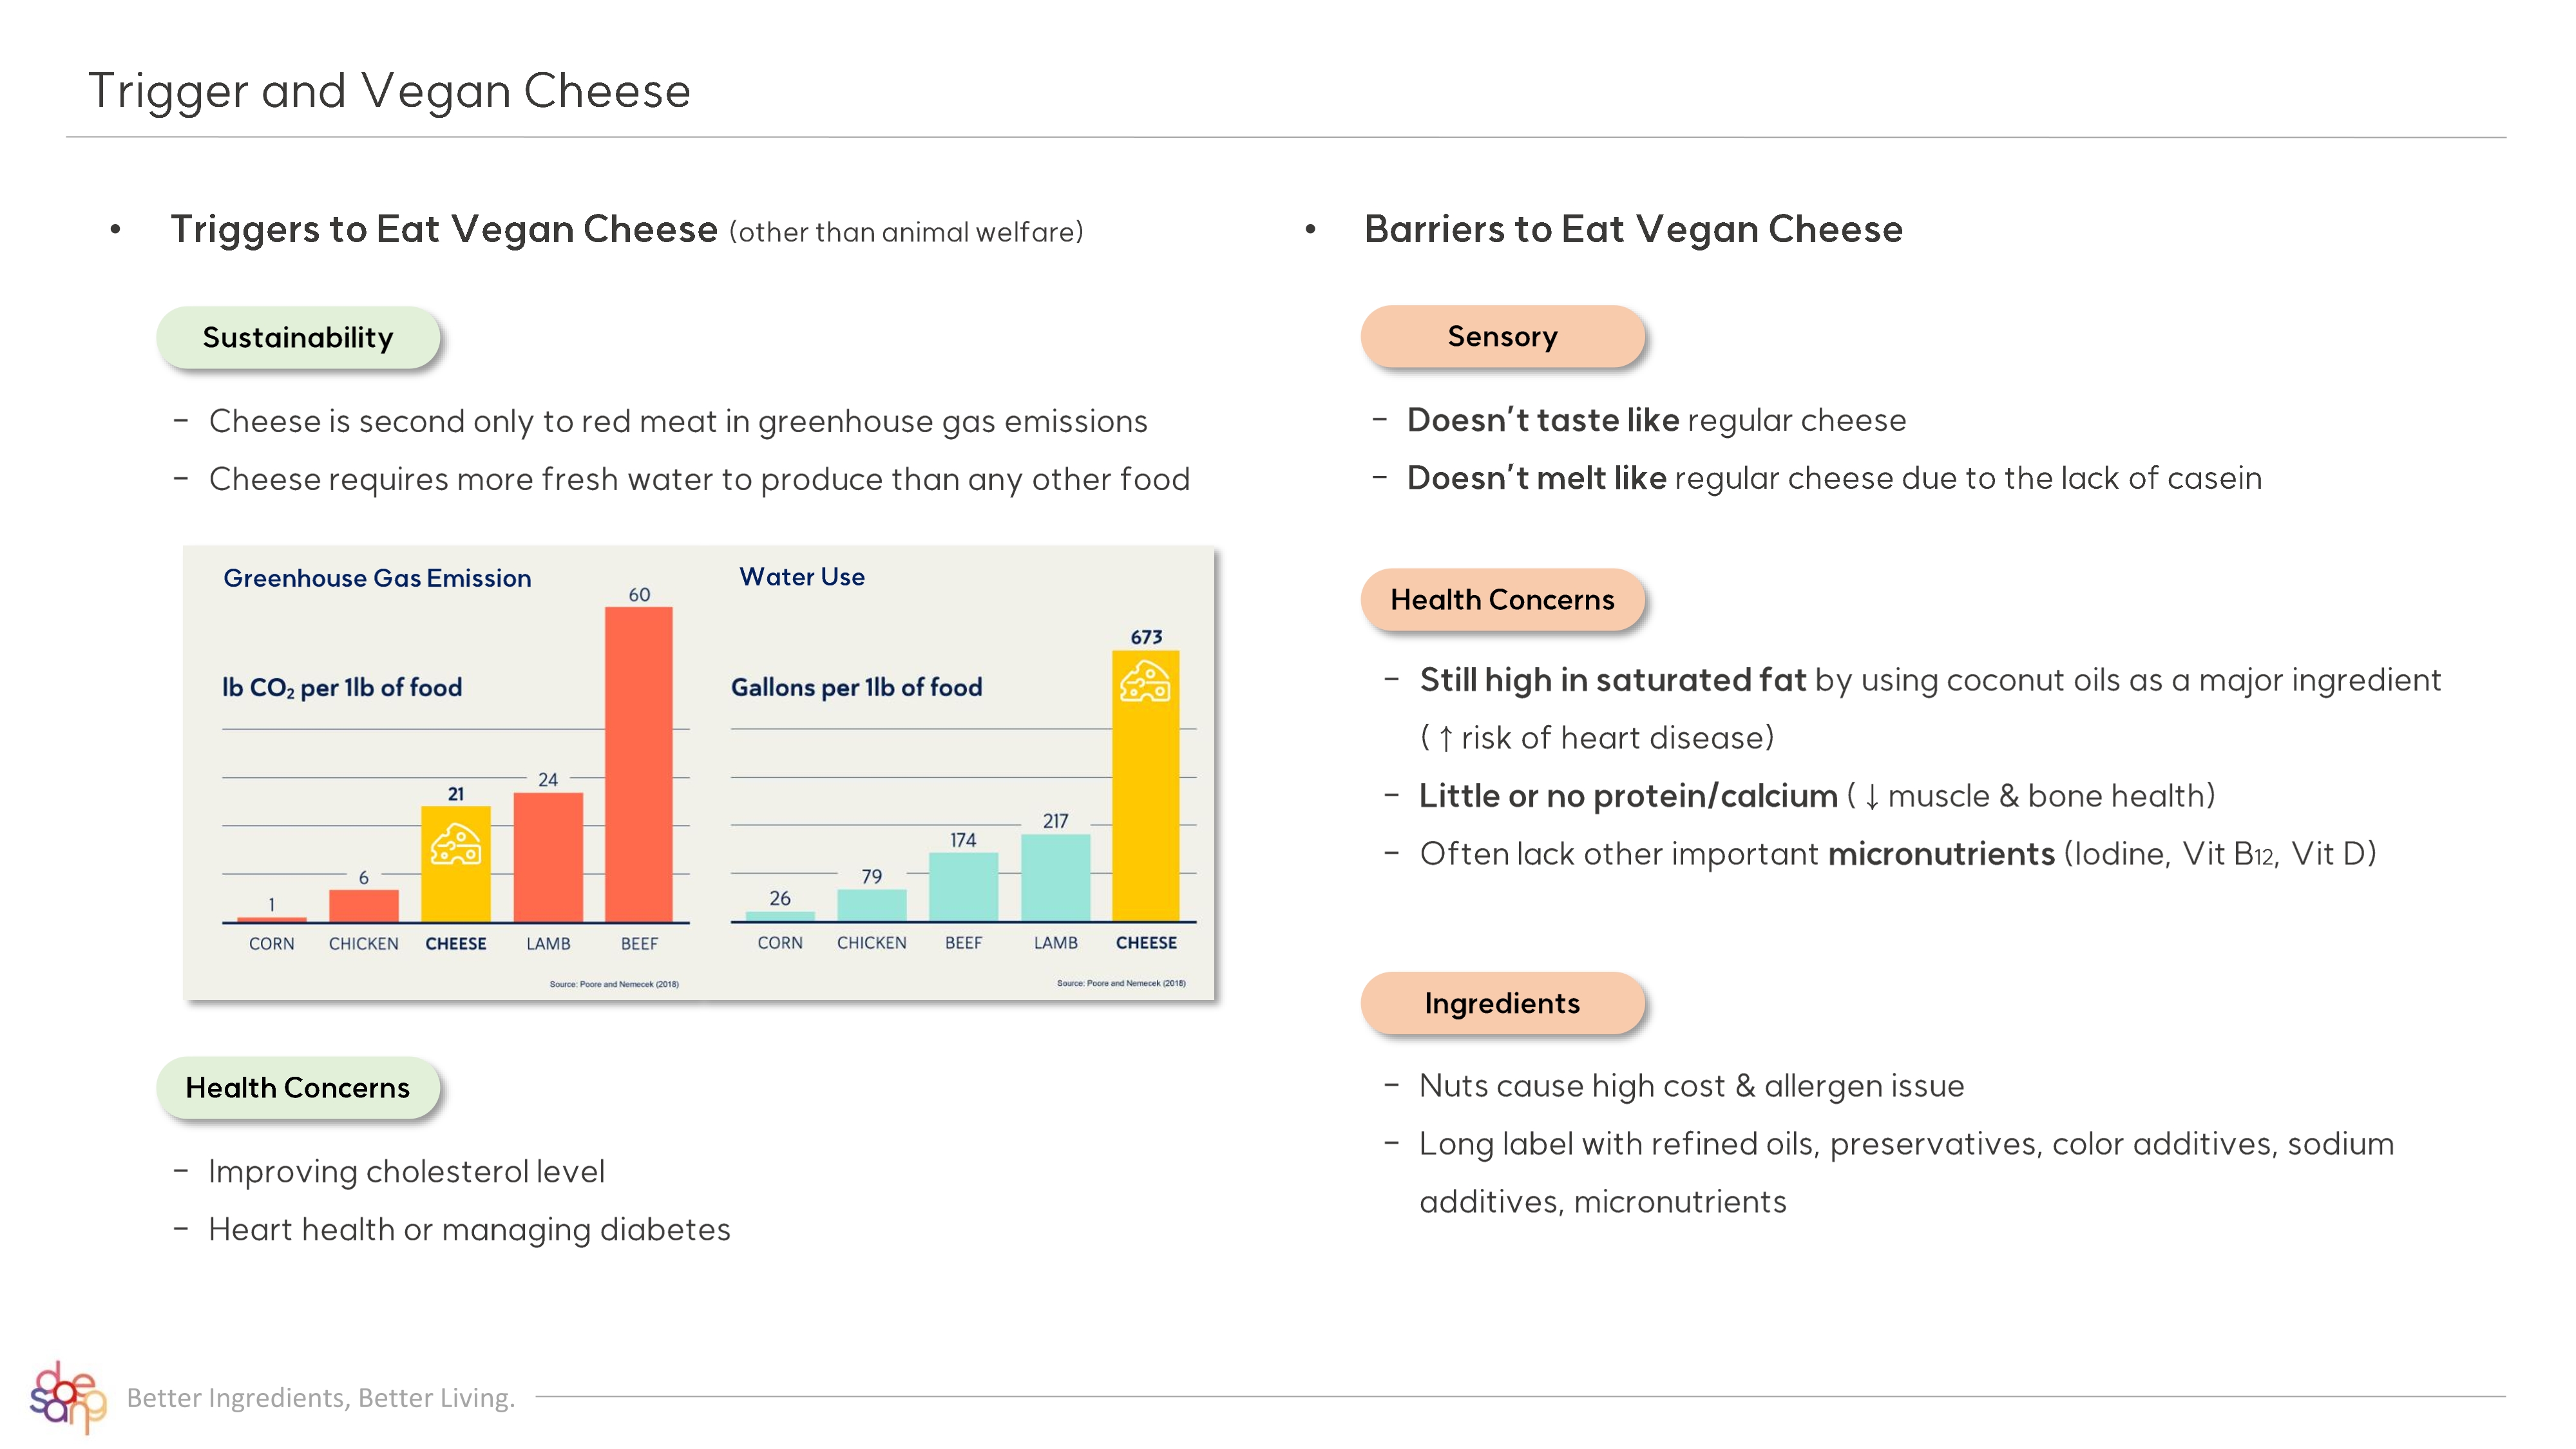Click the 'Water Use' chart title
2576x1449 pixels.
click(802, 577)
